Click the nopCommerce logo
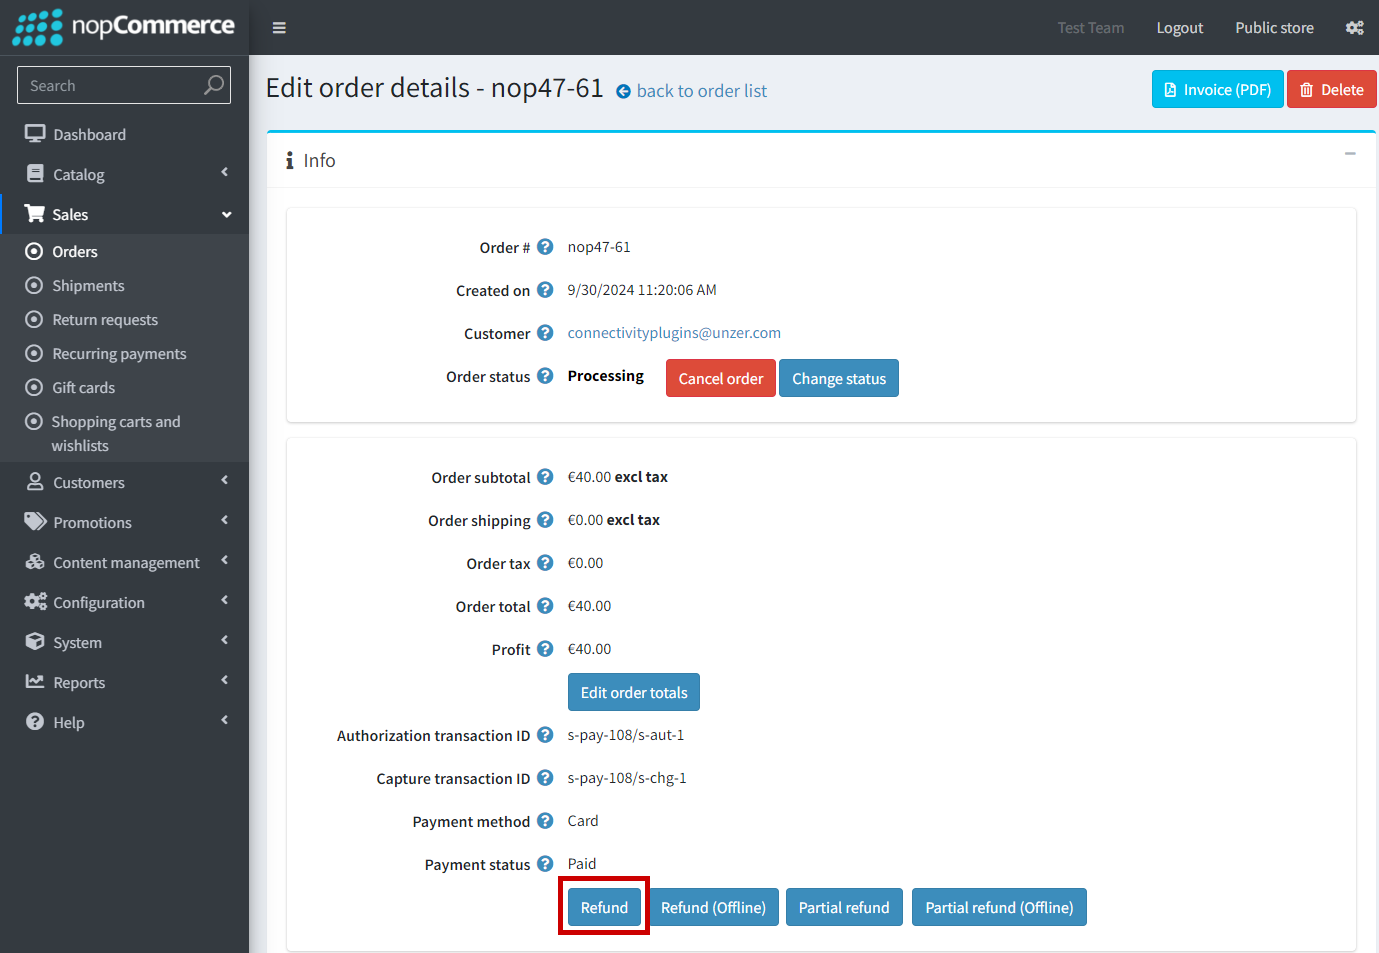Screen dimensions: 1379x953 (124, 27)
